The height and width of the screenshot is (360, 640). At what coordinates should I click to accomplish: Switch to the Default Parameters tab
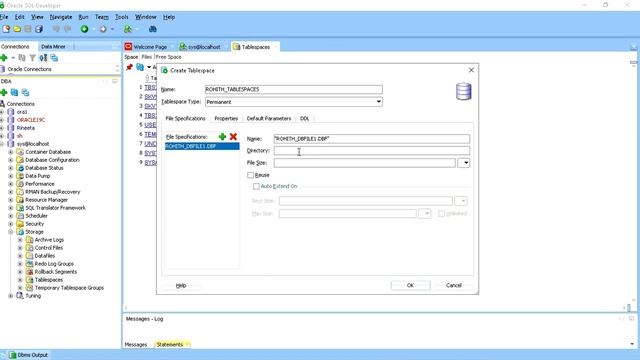(x=269, y=118)
